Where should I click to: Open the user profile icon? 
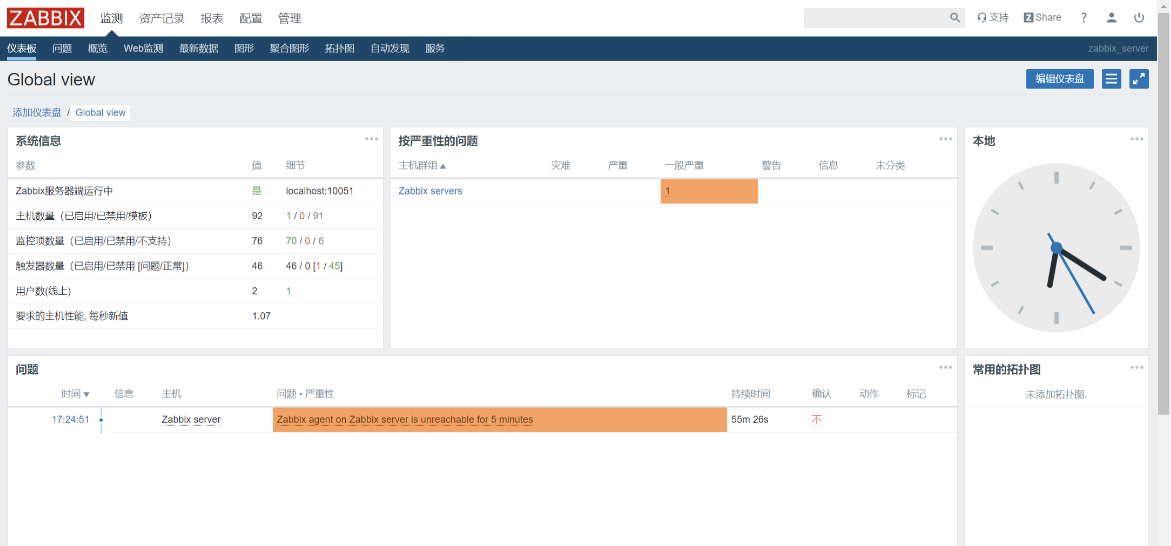pos(1112,18)
